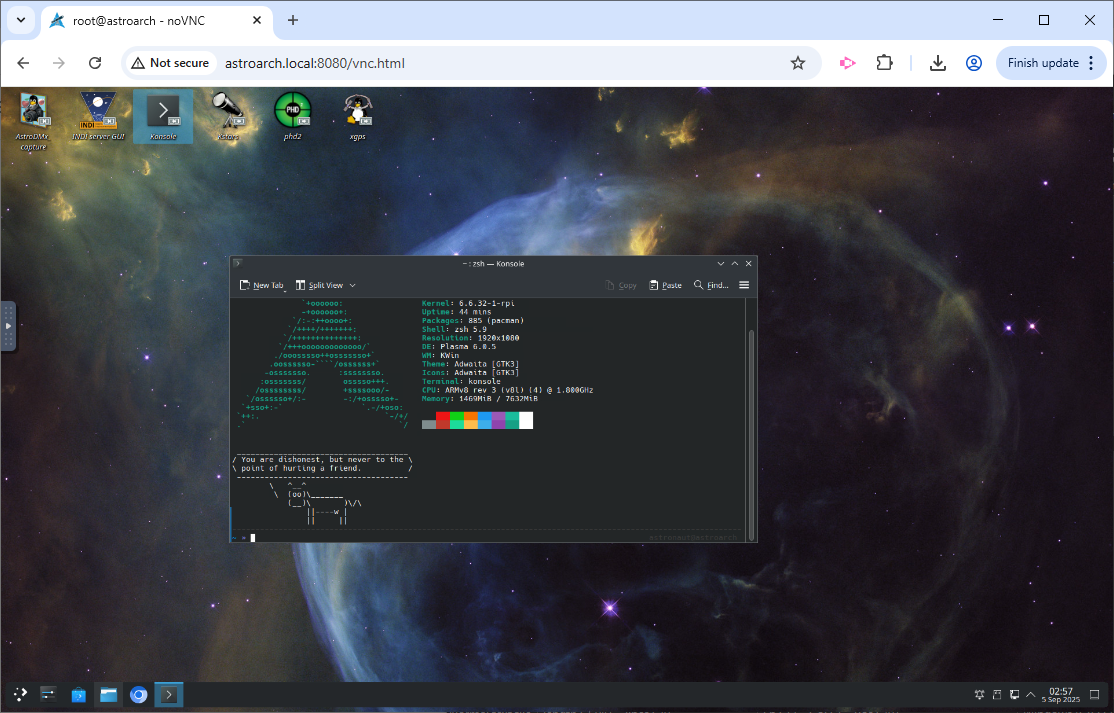Open the browser tab search dropdown
This screenshot has height=713, width=1114.
tap(21, 20)
